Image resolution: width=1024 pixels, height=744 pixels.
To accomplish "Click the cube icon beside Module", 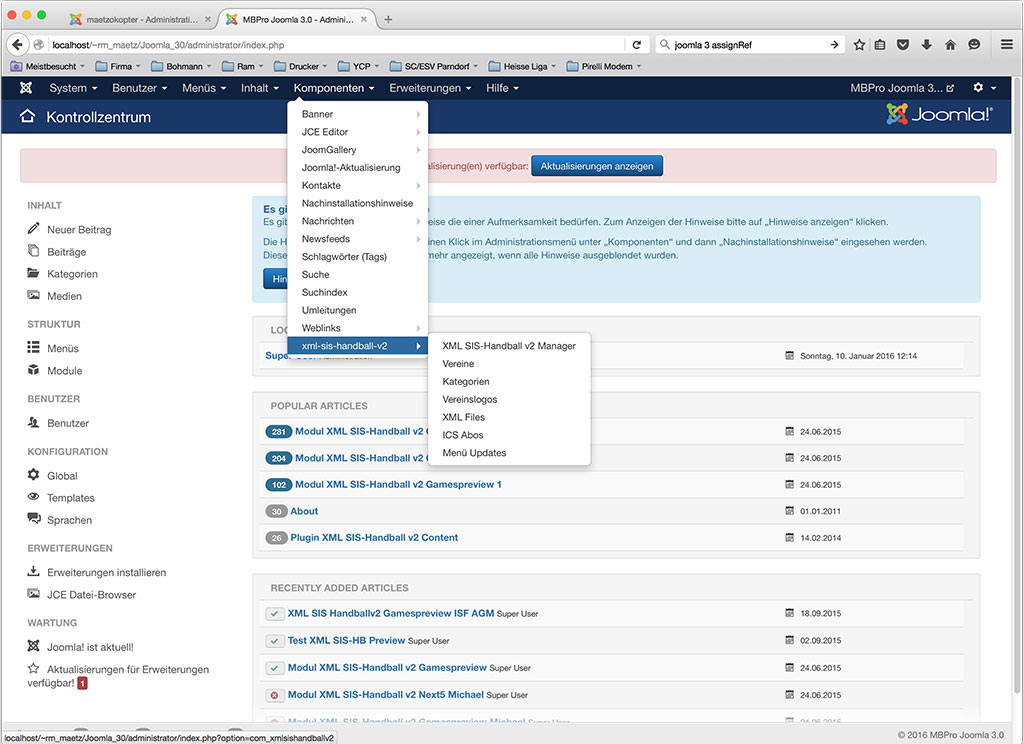I will [33, 370].
